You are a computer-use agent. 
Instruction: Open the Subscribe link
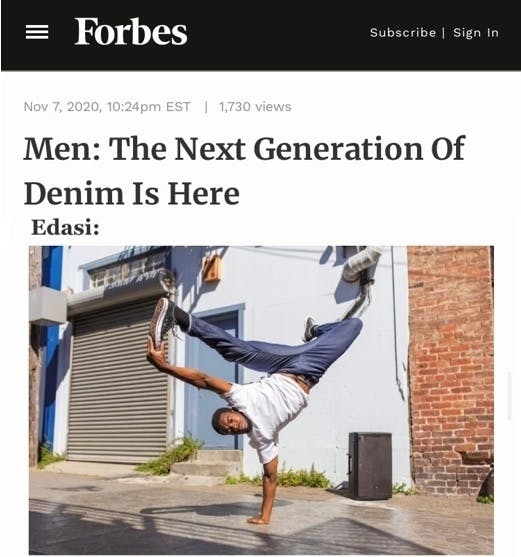[403, 33]
